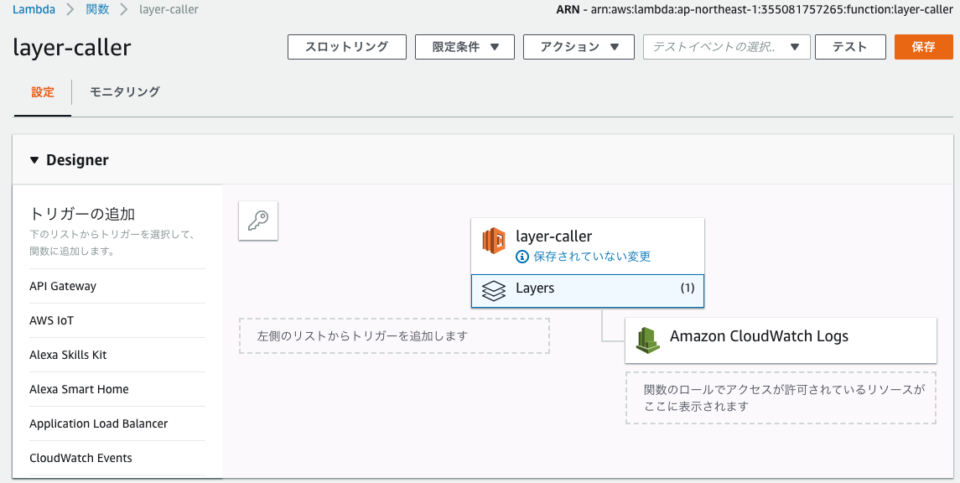Collapse the Designer section triangle

(34, 160)
